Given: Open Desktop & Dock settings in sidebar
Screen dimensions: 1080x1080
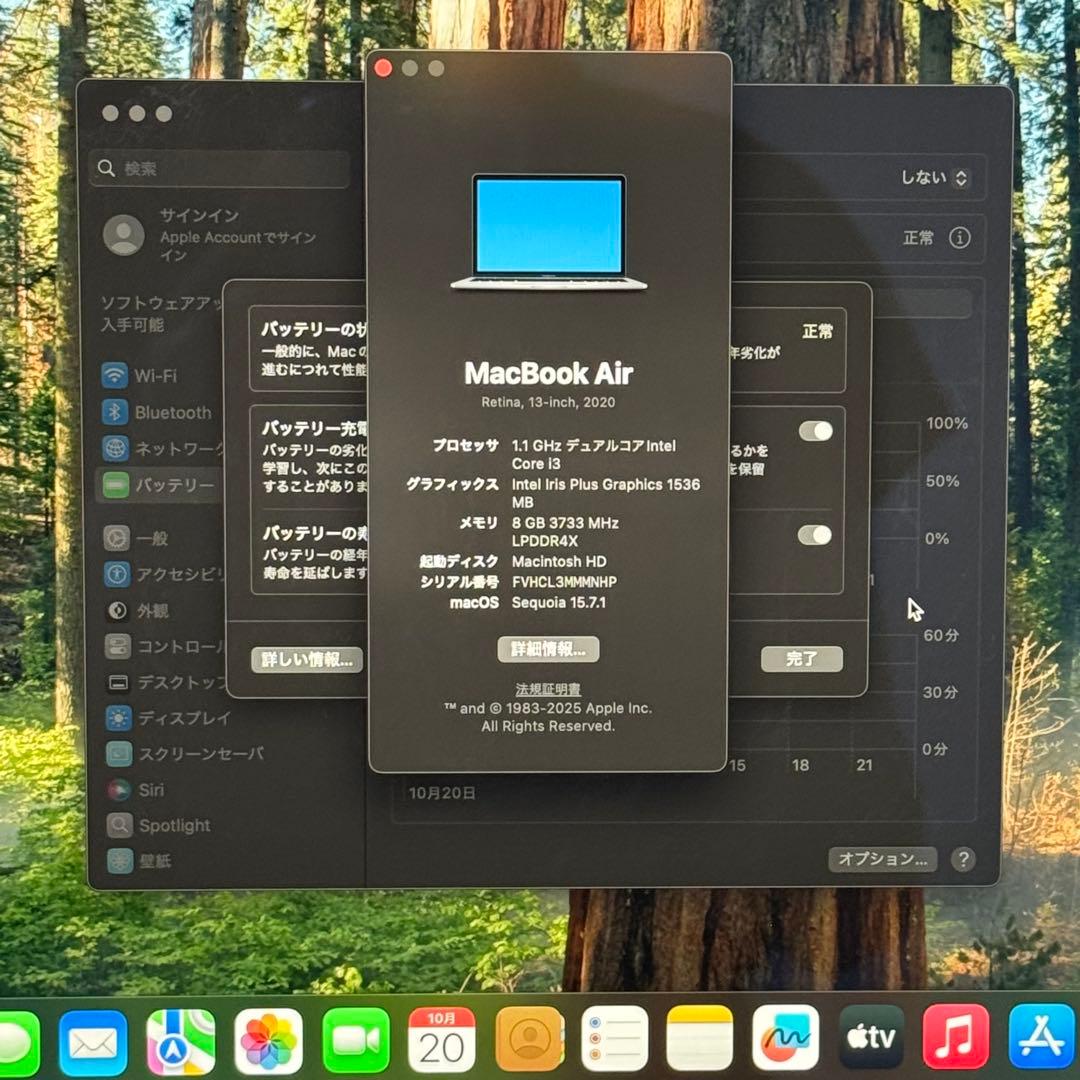Looking at the screenshot, I should (164, 683).
